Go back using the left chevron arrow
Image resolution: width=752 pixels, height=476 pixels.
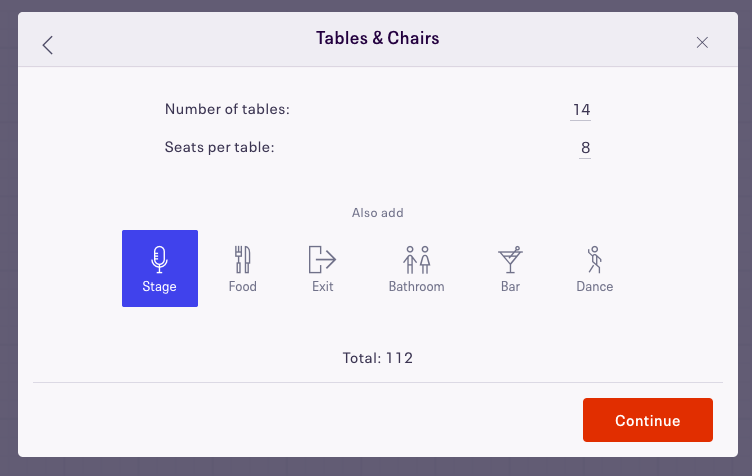(x=47, y=45)
